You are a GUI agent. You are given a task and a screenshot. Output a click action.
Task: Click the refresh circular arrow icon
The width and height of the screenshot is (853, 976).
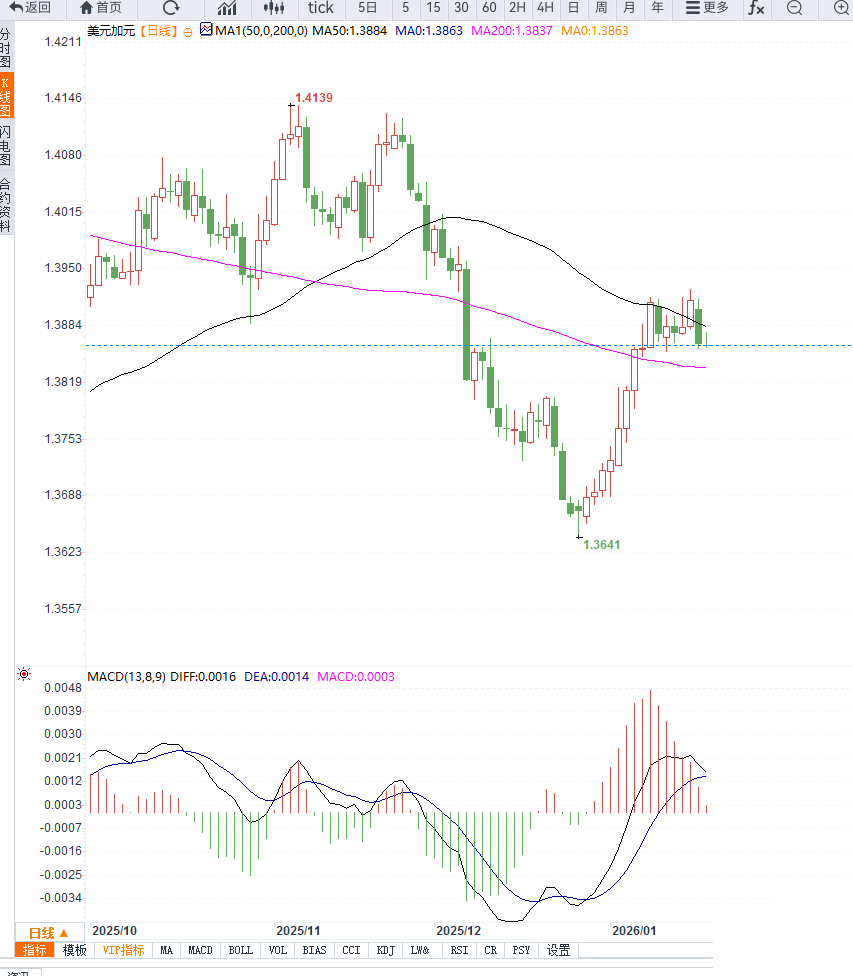(170, 8)
